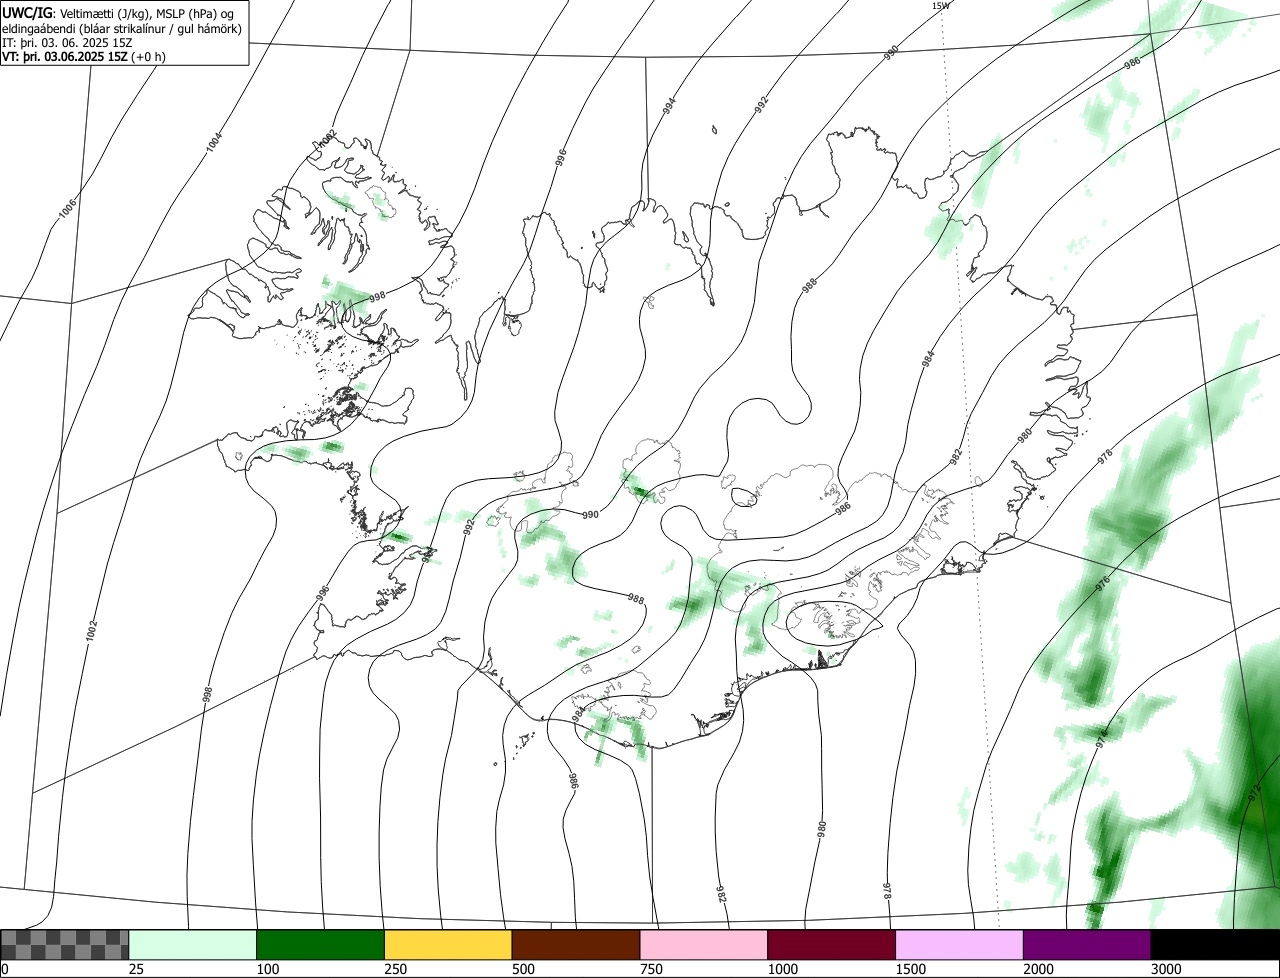Click the UWC/IG title in the header box

(x=26, y=12)
